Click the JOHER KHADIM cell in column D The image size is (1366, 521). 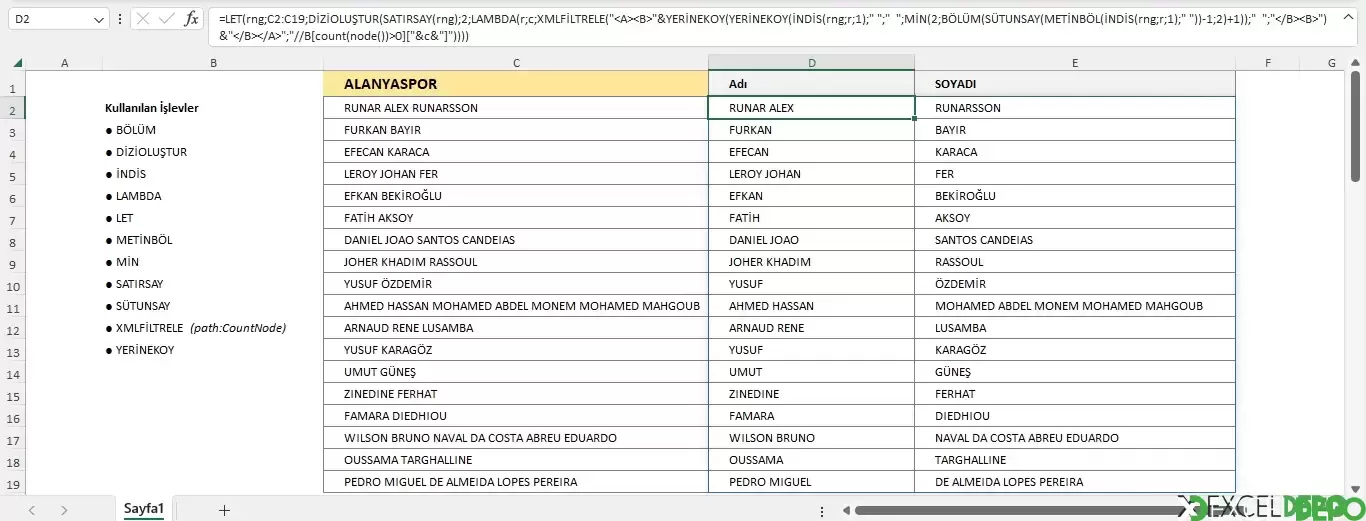point(812,262)
